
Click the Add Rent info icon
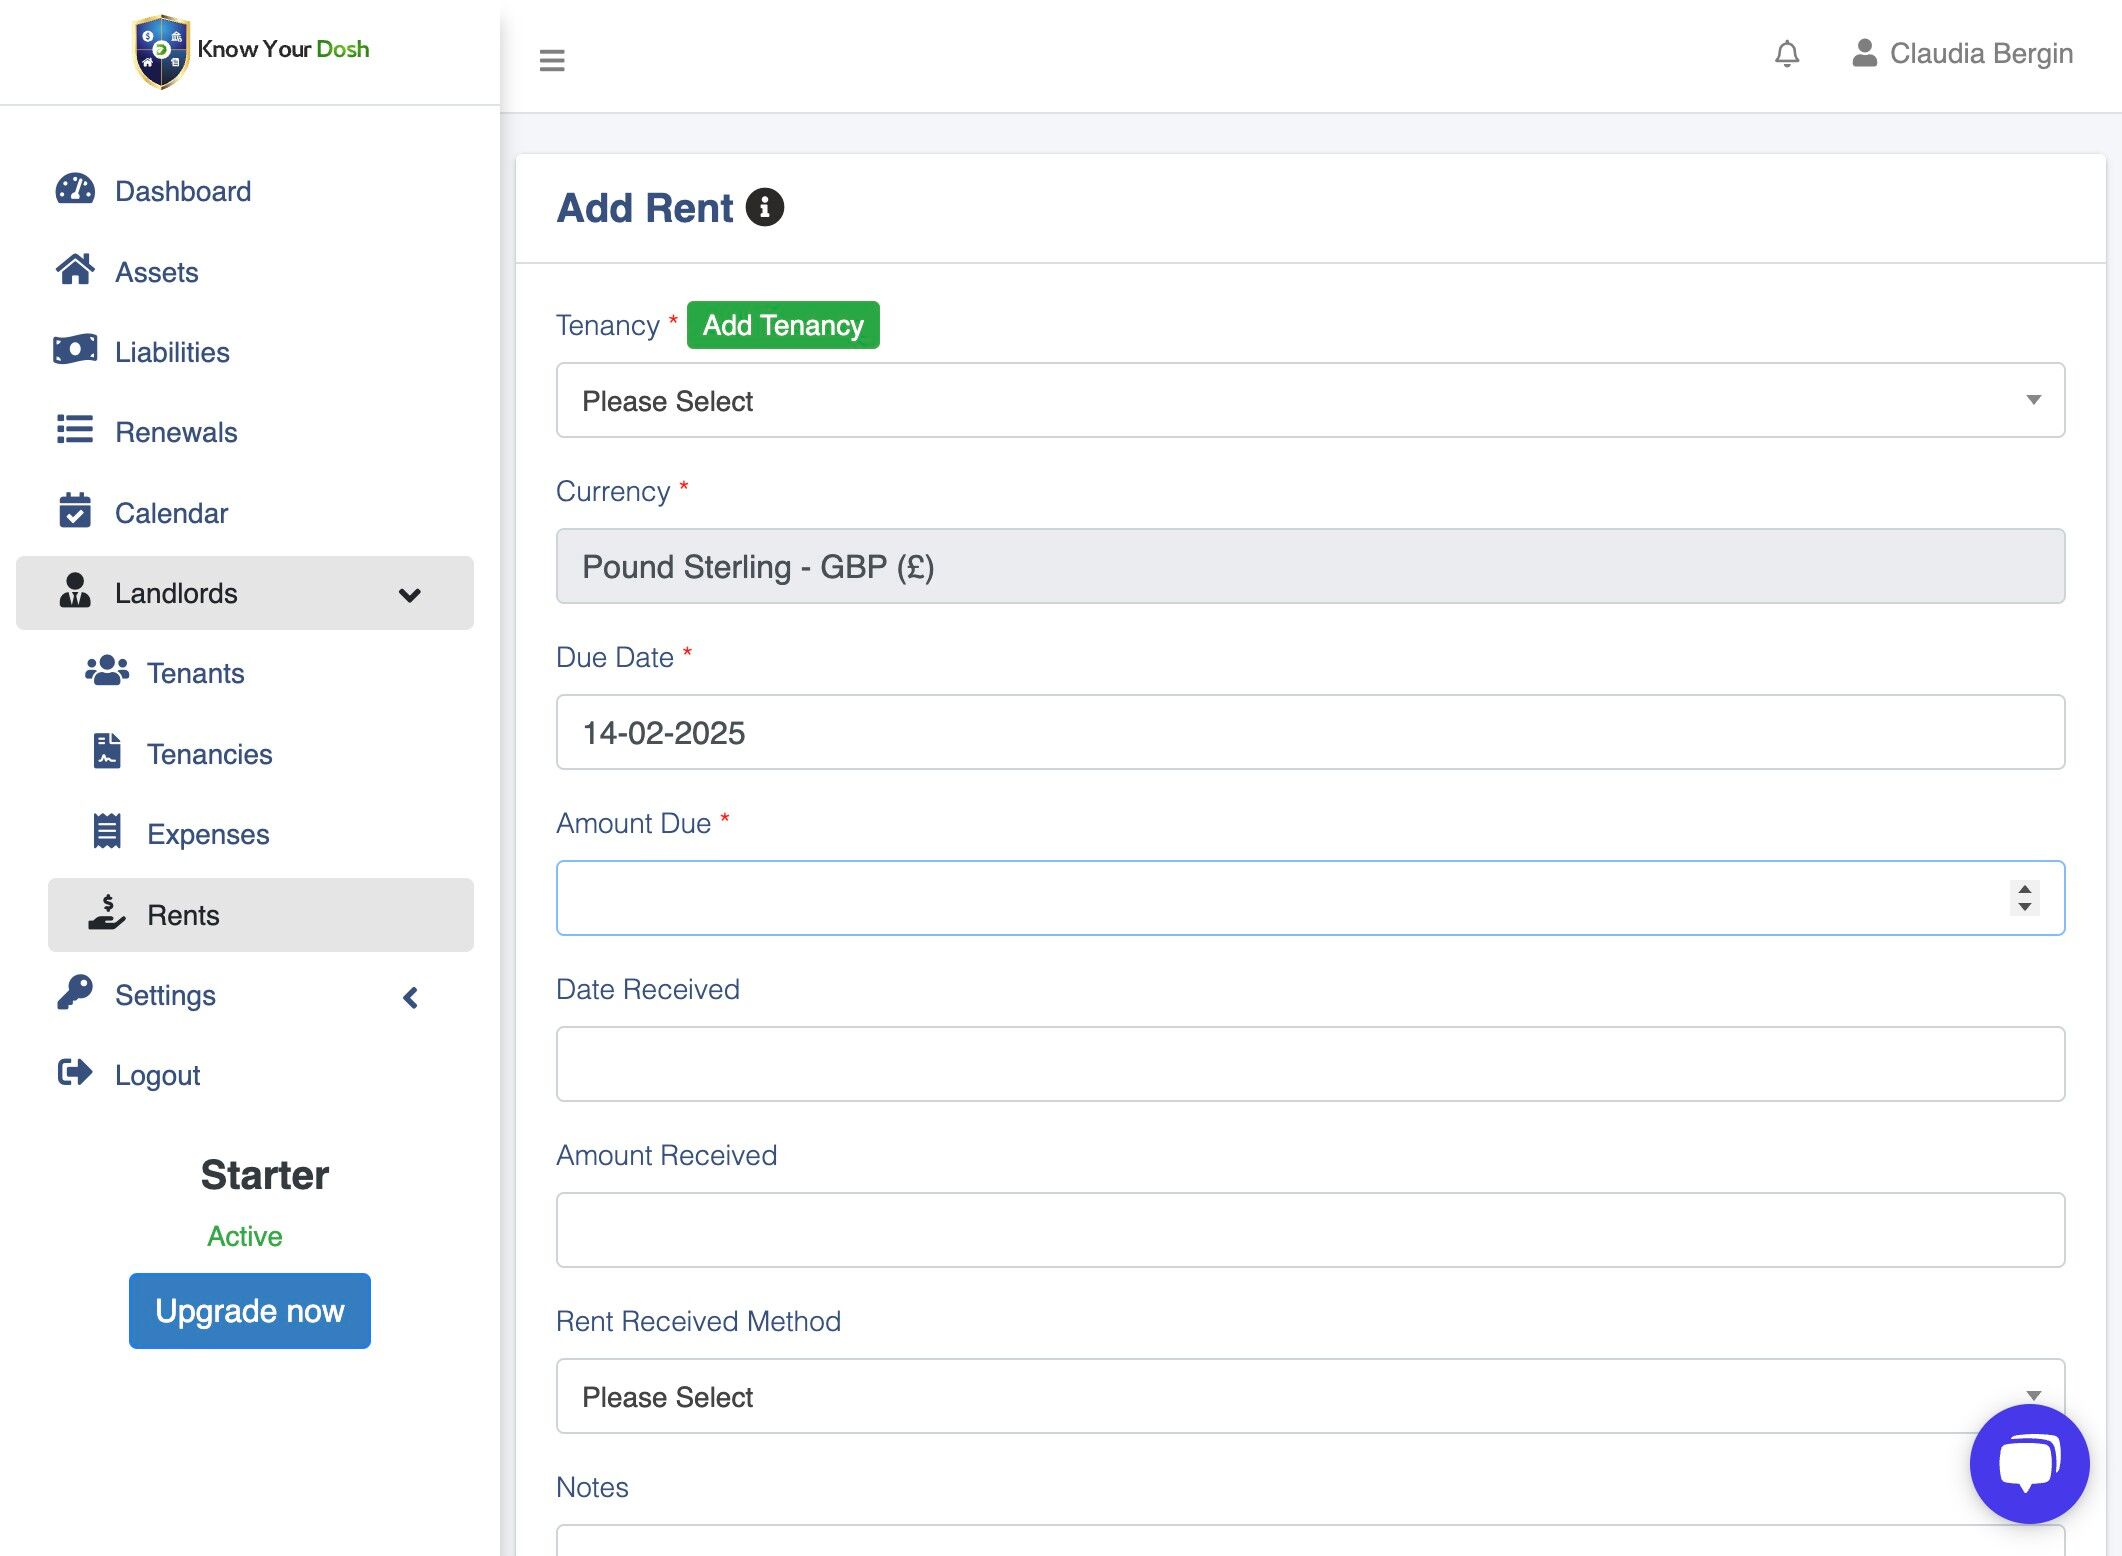point(765,207)
